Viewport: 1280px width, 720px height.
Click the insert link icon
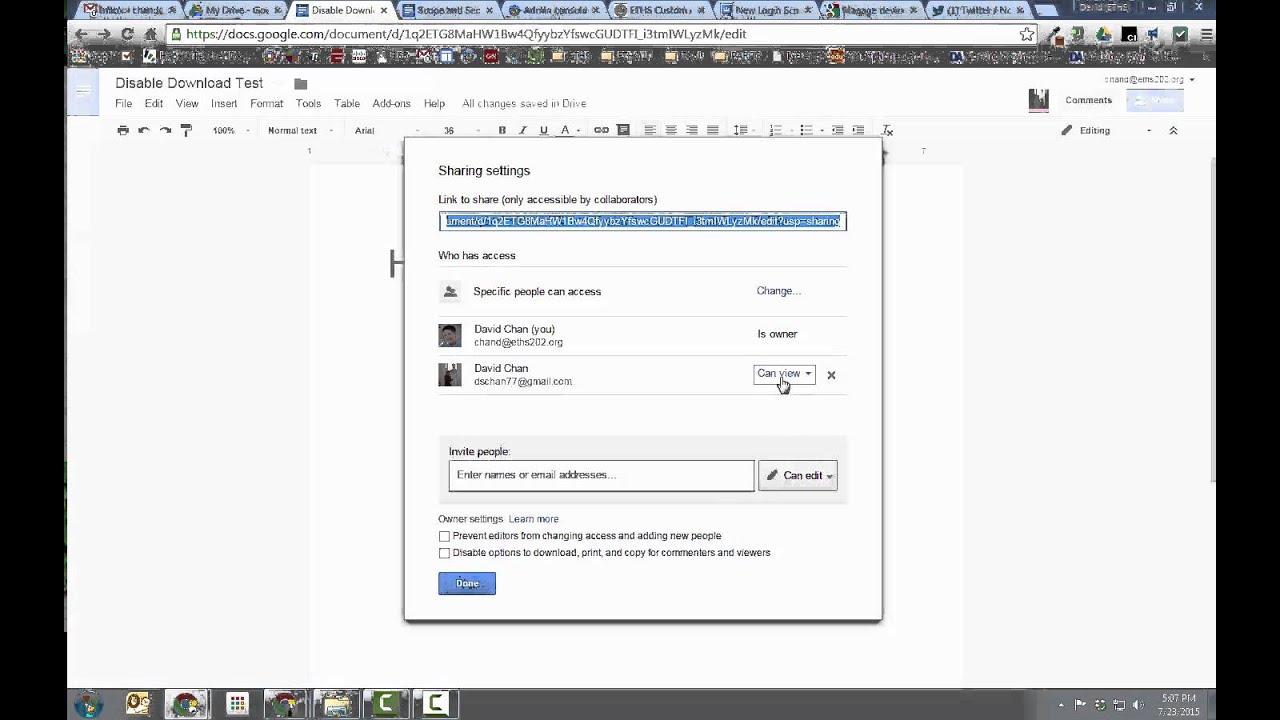601,130
